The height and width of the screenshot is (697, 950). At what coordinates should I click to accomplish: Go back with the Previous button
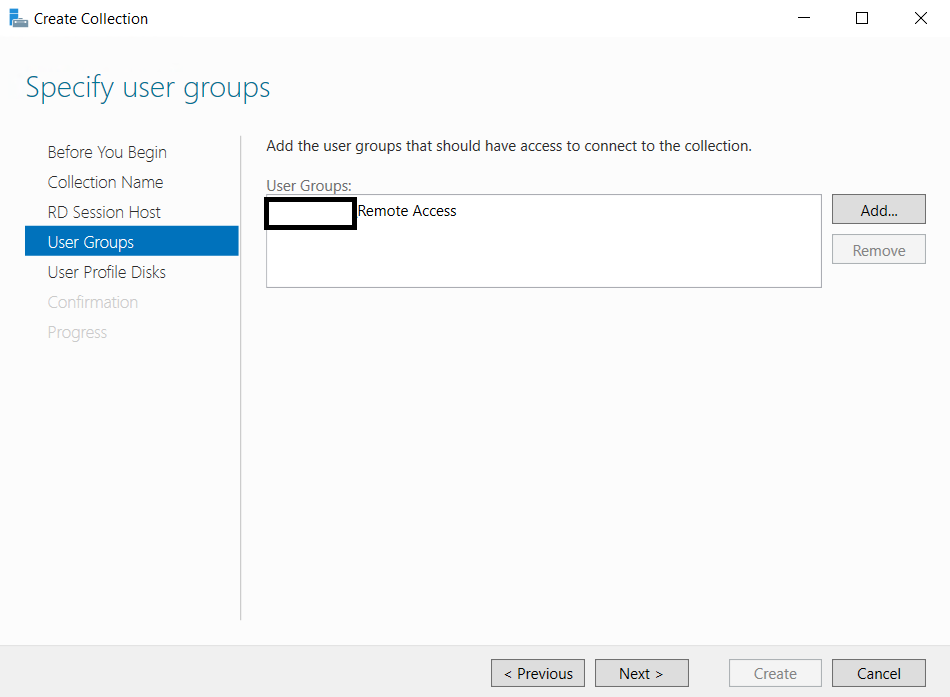(x=538, y=673)
